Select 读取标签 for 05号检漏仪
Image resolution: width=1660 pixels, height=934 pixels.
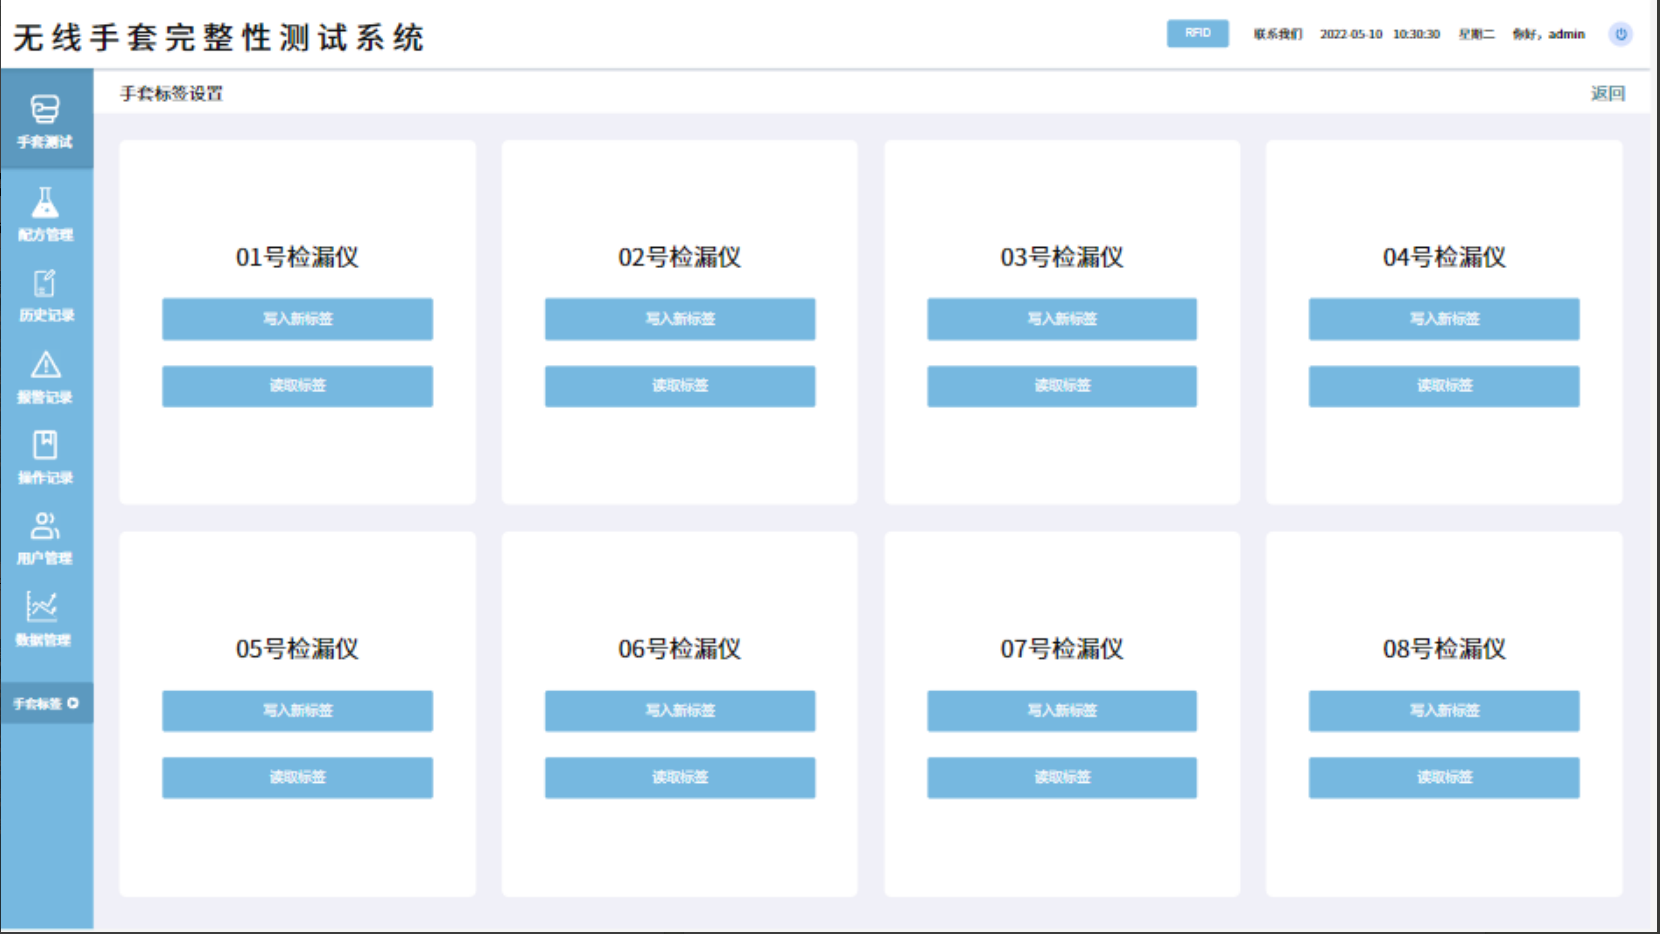tap(297, 777)
